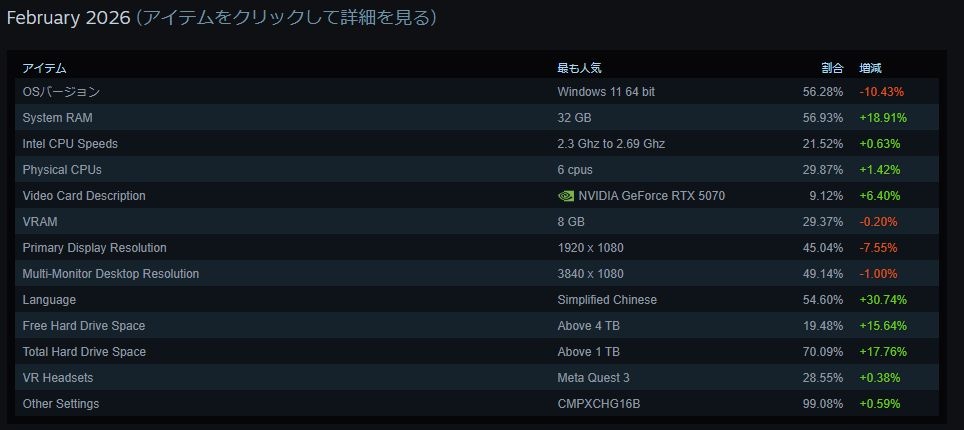Show details for the VRAM row
This screenshot has height=430, width=964.
tap(39, 222)
